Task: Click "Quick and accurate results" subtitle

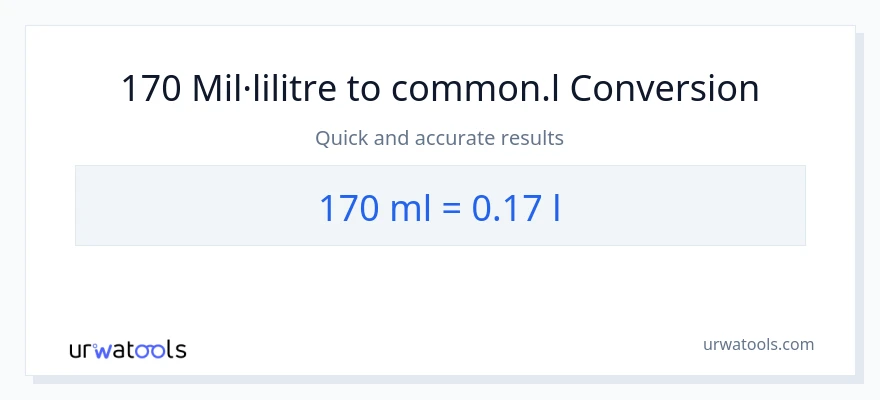Action: coord(440,138)
